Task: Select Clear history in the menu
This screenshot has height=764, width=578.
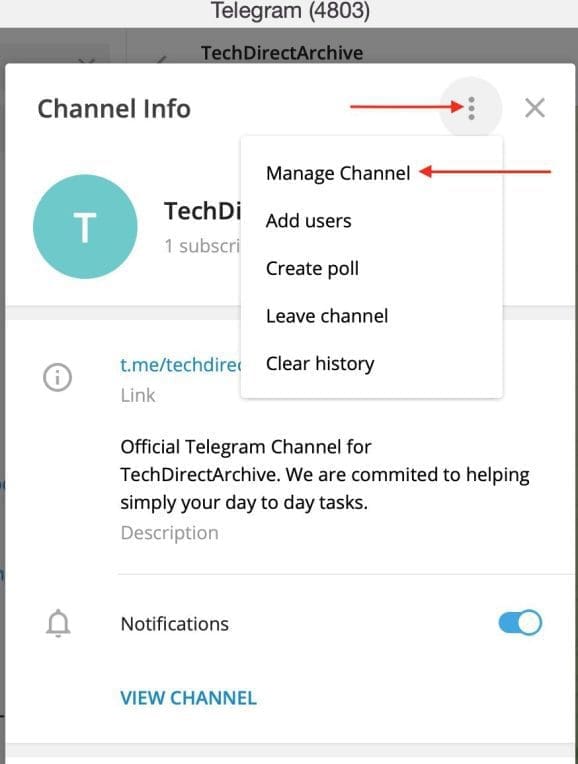Action: pyautogui.click(x=320, y=363)
